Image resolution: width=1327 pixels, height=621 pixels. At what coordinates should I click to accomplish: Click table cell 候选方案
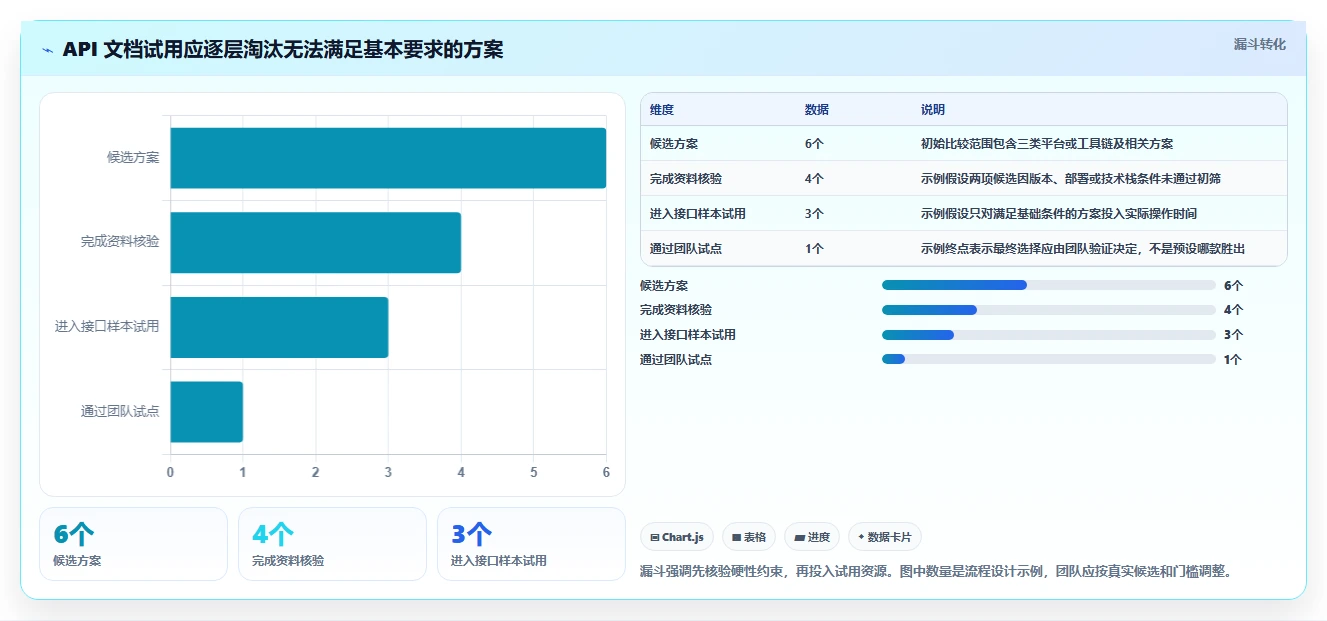click(674, 144)
